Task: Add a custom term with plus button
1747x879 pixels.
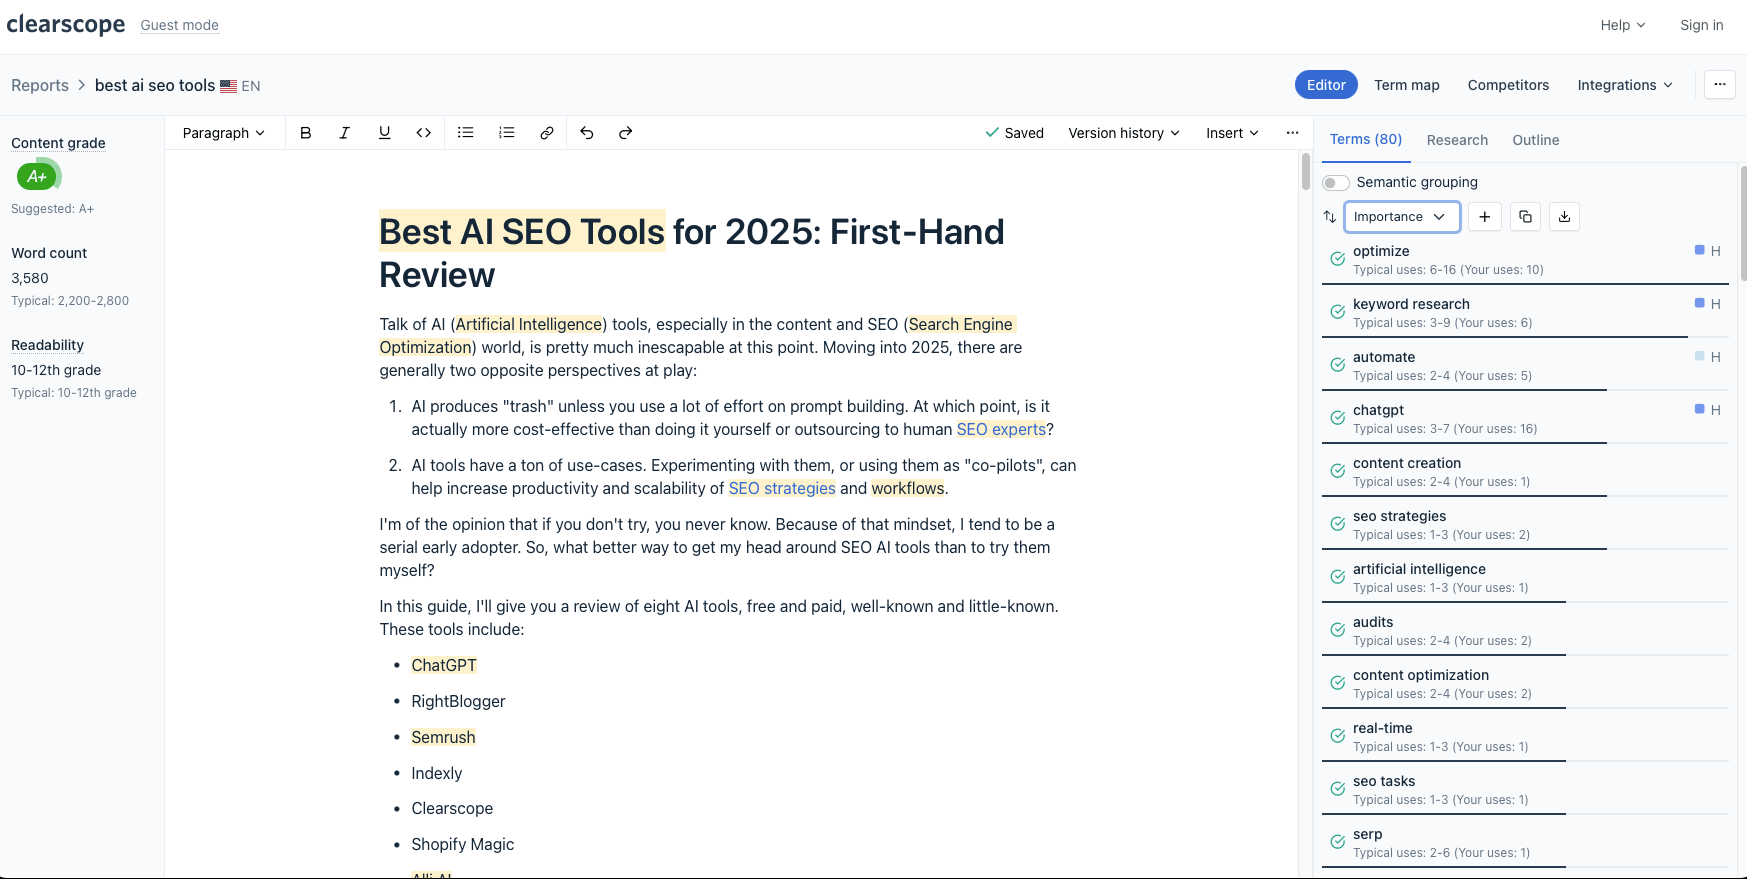Action: (1485, 217)
